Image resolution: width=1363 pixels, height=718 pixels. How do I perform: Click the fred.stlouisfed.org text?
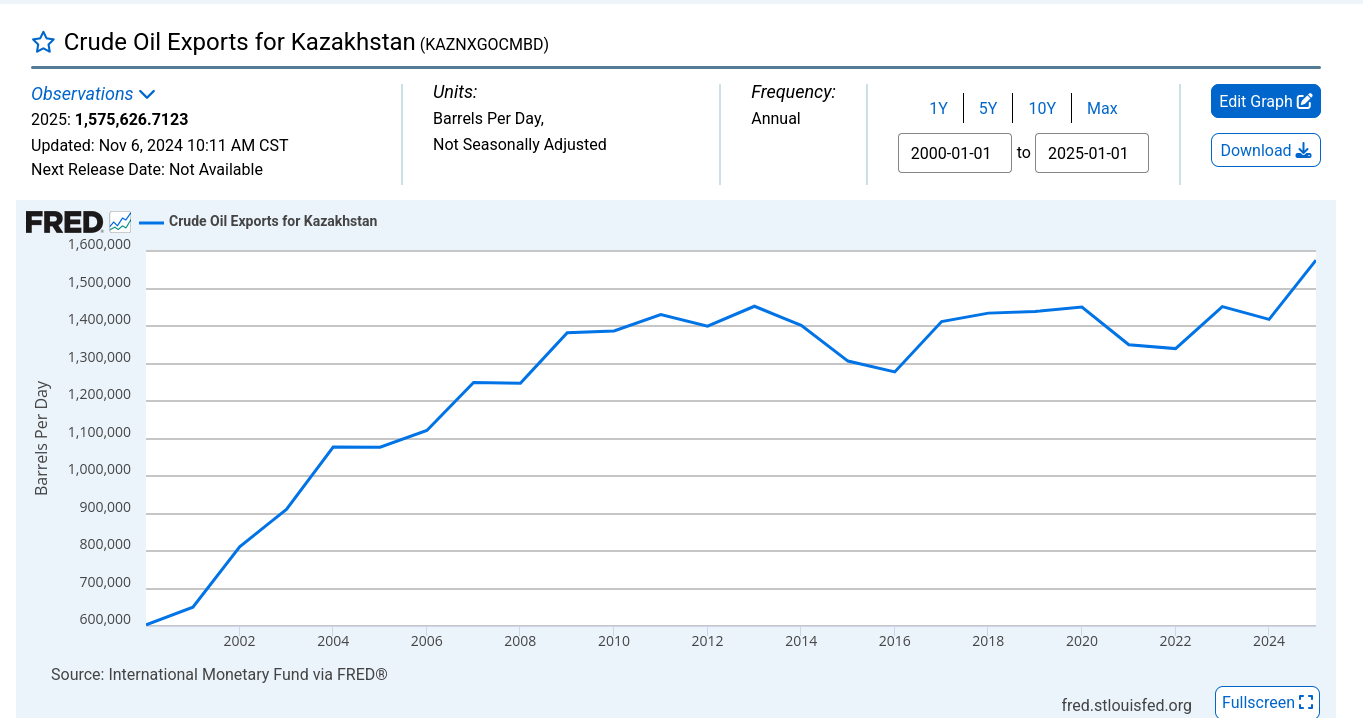point(1127,705)
